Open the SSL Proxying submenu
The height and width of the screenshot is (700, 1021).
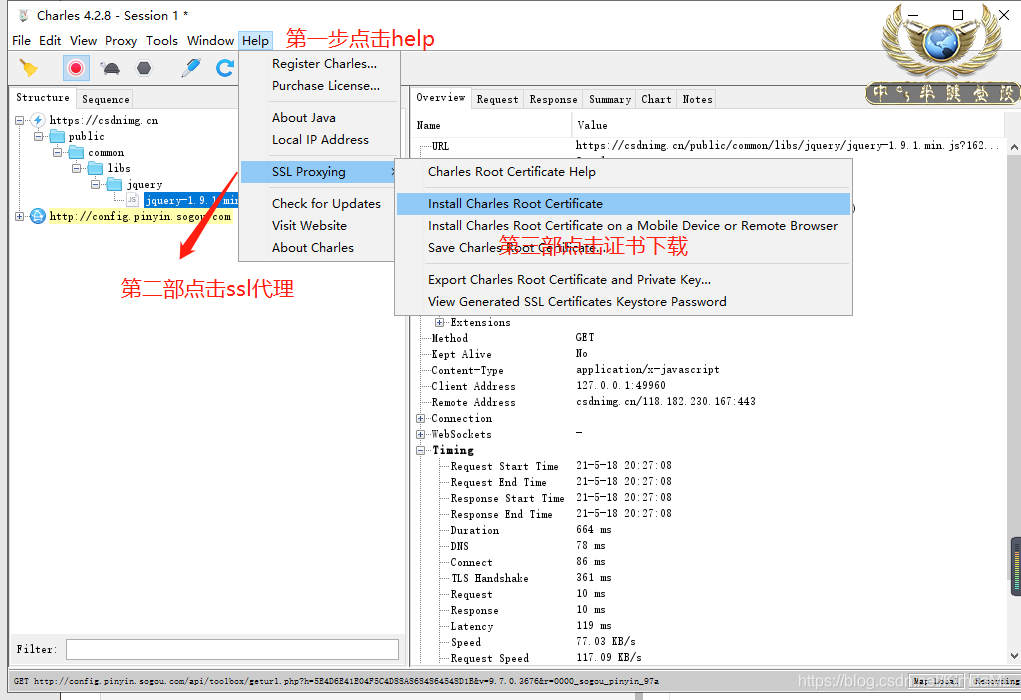pos(319,172)
